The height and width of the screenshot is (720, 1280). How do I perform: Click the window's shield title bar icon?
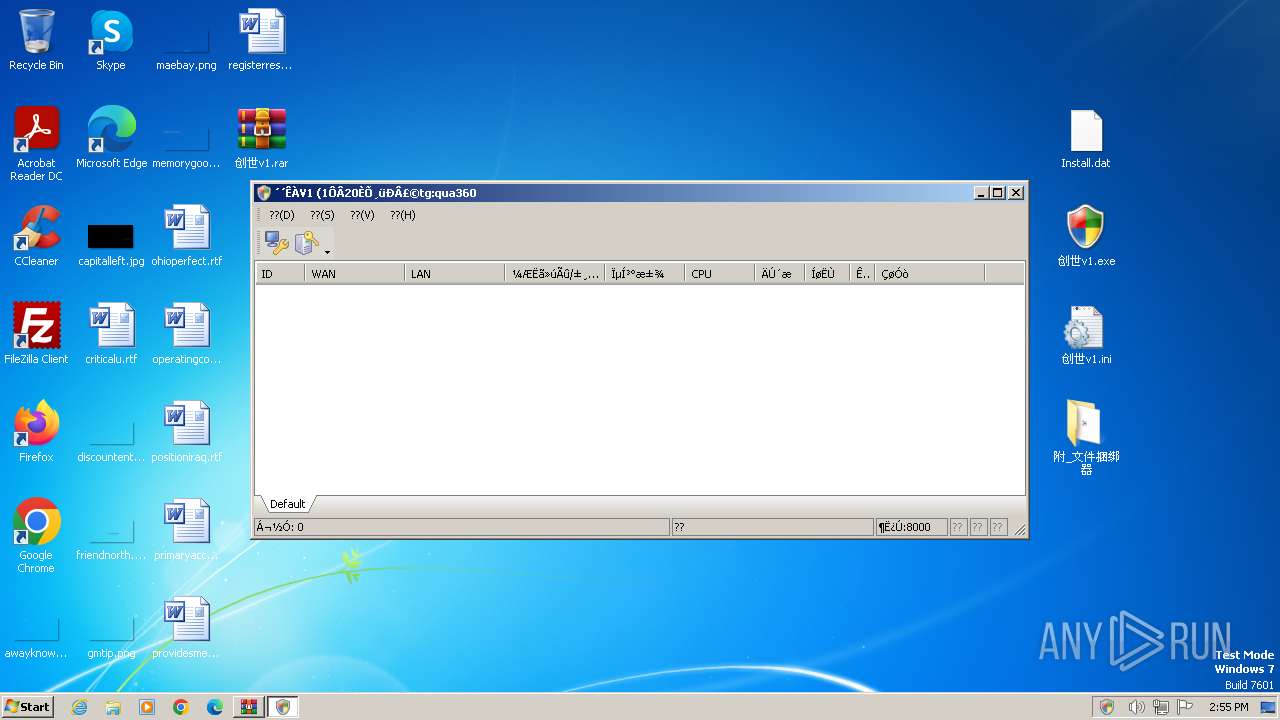coord(264,193)
